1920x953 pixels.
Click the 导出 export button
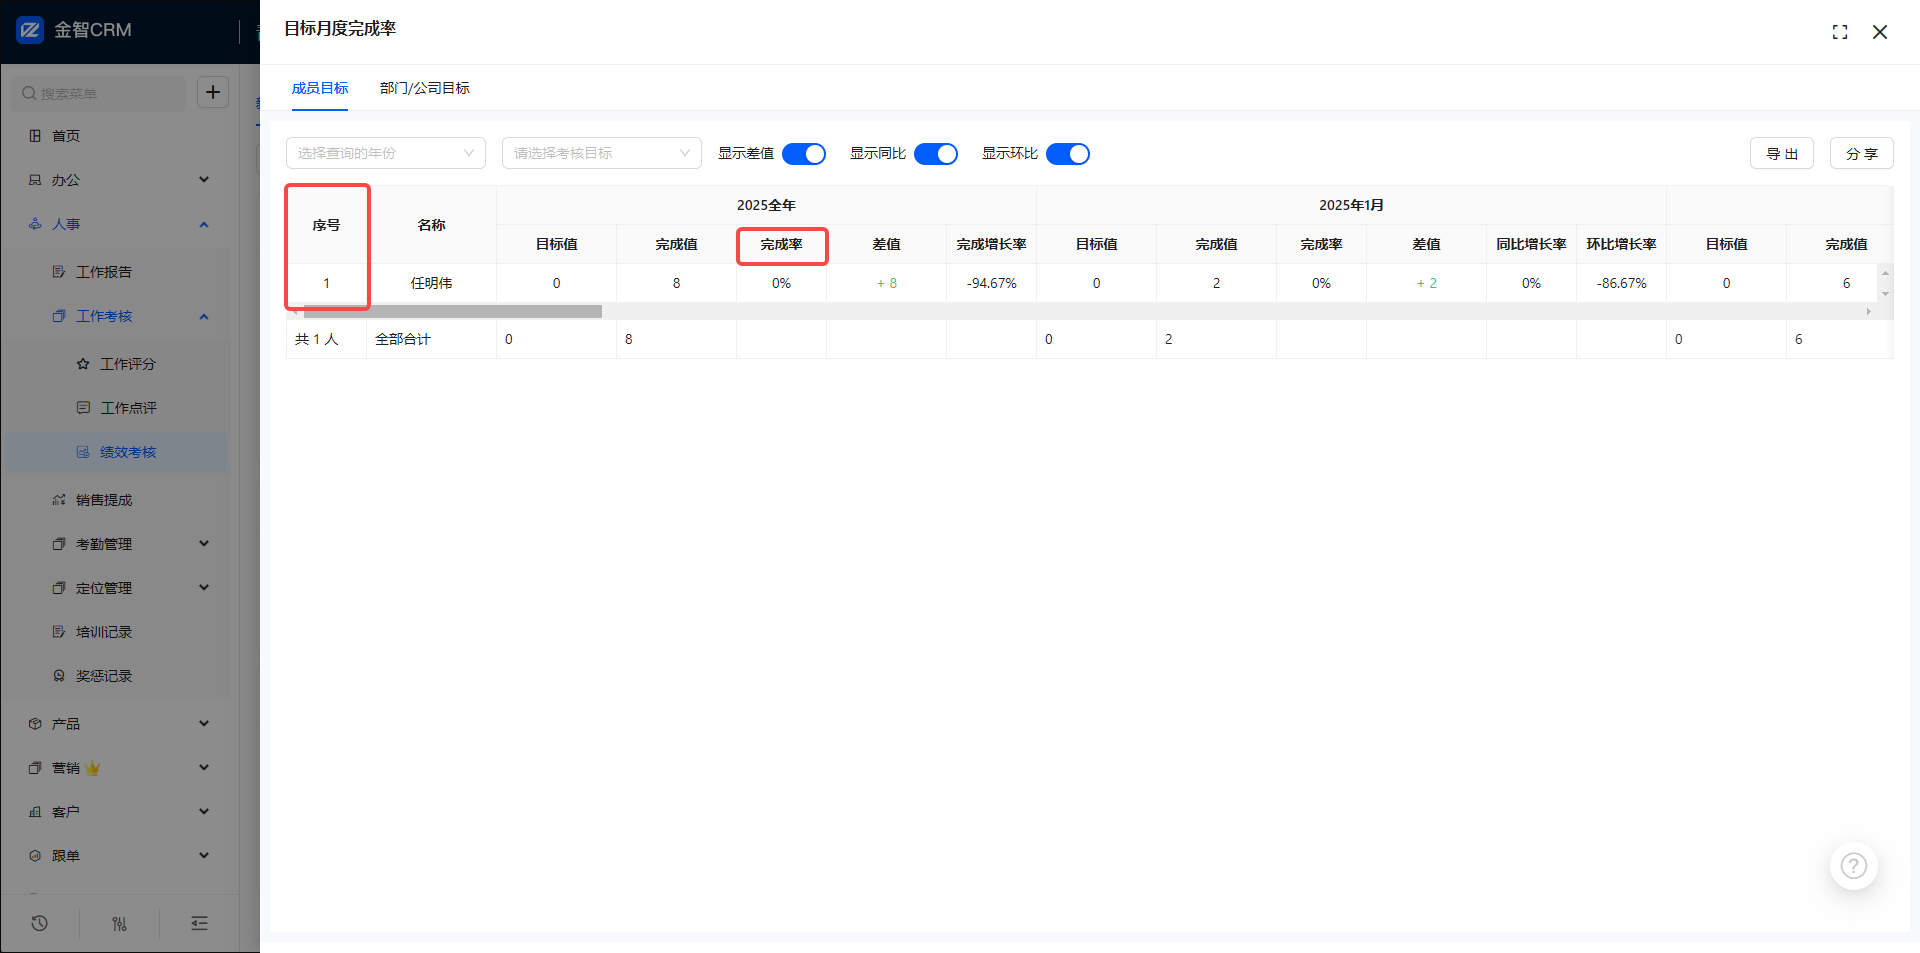[1782, 153]
